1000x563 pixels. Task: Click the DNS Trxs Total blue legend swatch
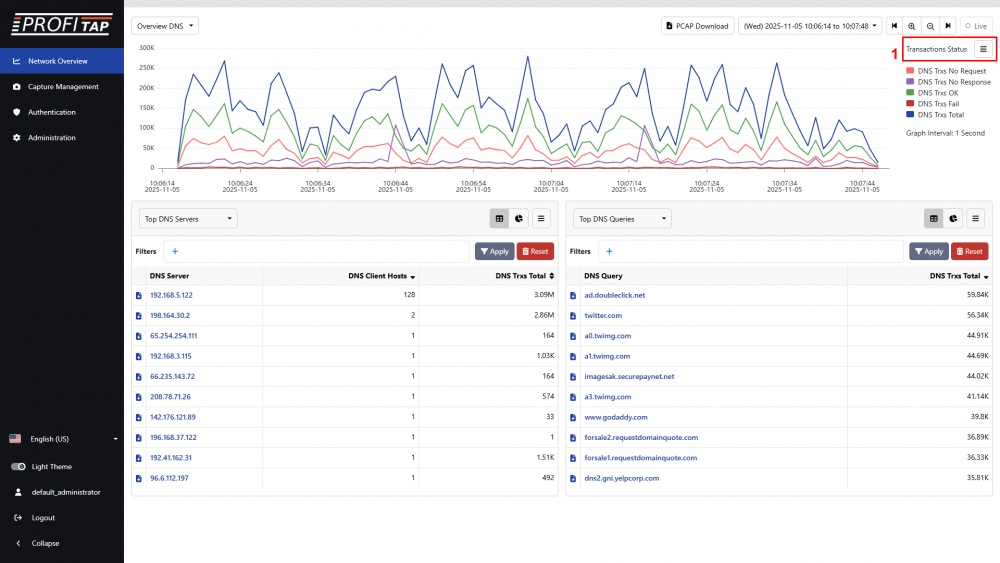coord(910,115)
